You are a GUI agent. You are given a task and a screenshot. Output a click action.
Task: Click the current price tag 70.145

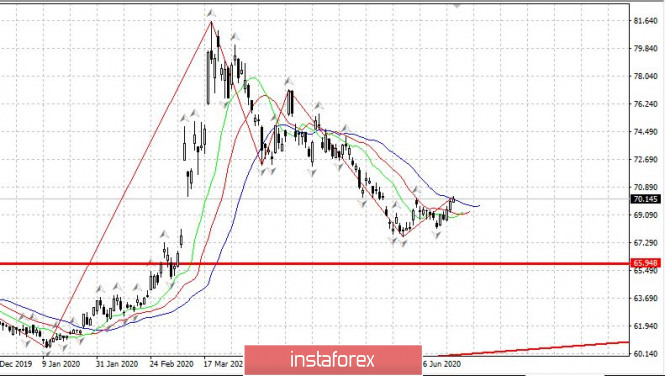click(x=645, y=199)
